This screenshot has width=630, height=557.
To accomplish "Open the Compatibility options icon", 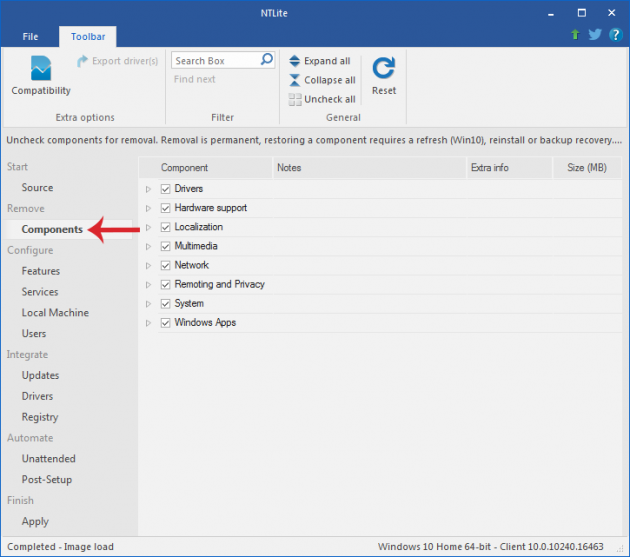I will (41, 68).
